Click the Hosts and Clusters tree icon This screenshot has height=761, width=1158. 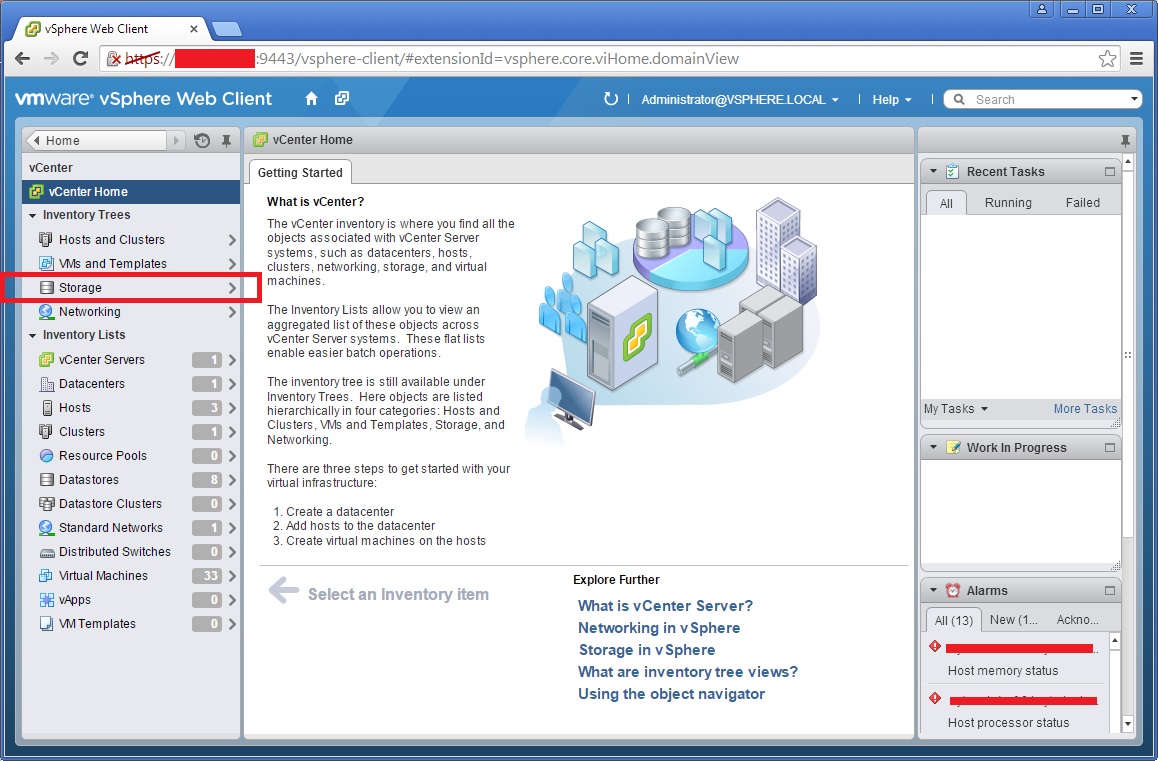(46, 239)
